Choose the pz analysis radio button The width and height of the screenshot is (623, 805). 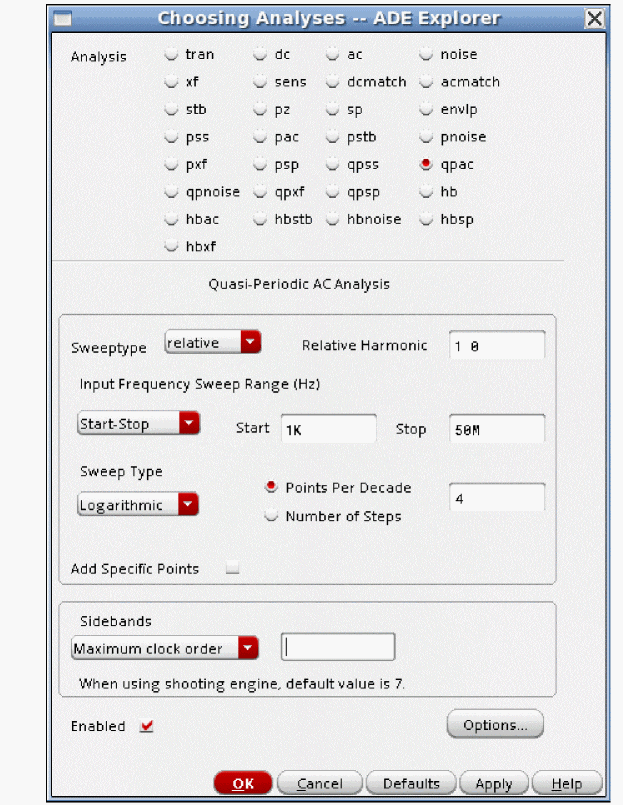260,109
